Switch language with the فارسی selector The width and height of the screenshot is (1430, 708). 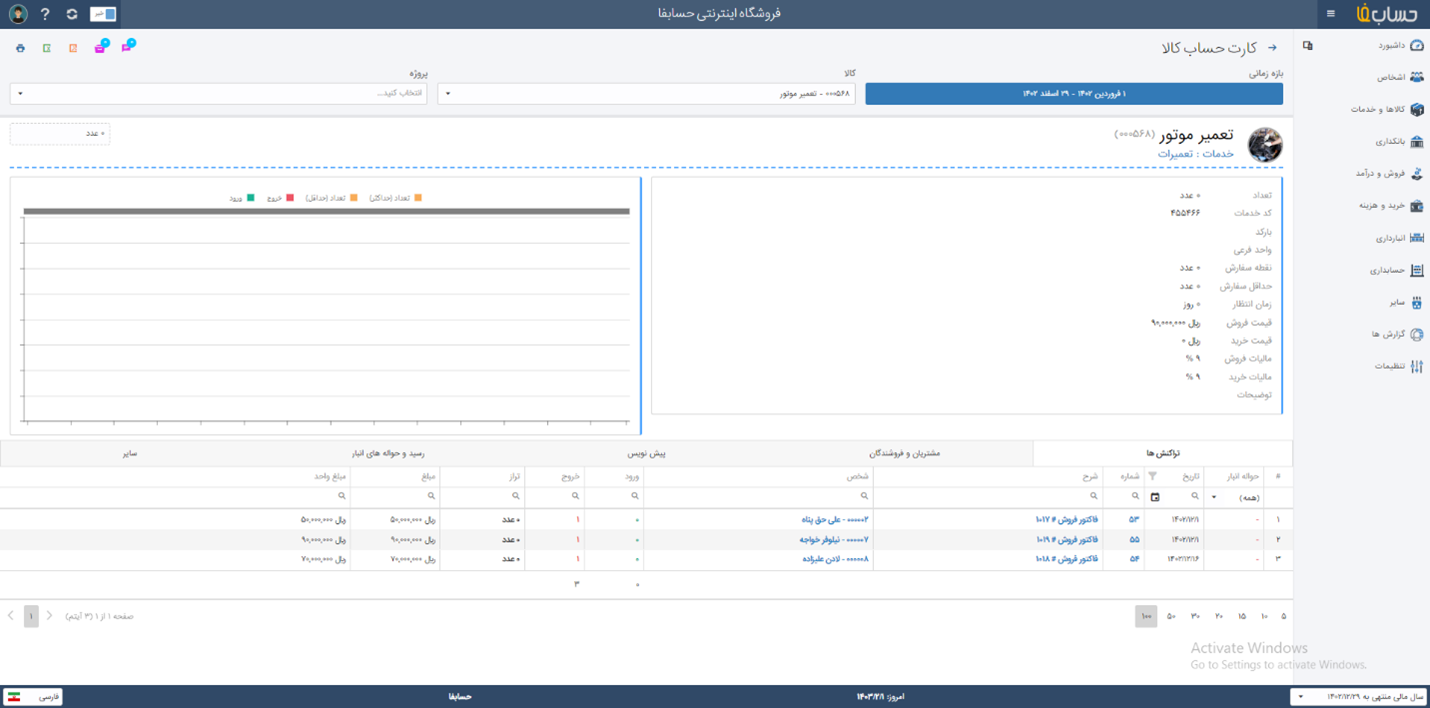tap(33, 696)
